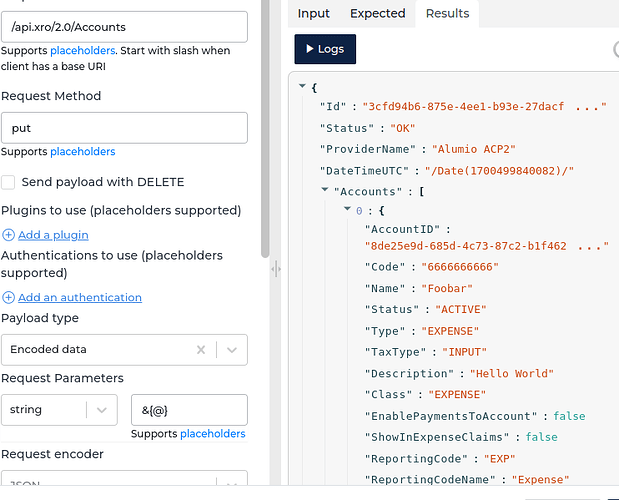Click the Request Method field containing put

coord(124,128)
